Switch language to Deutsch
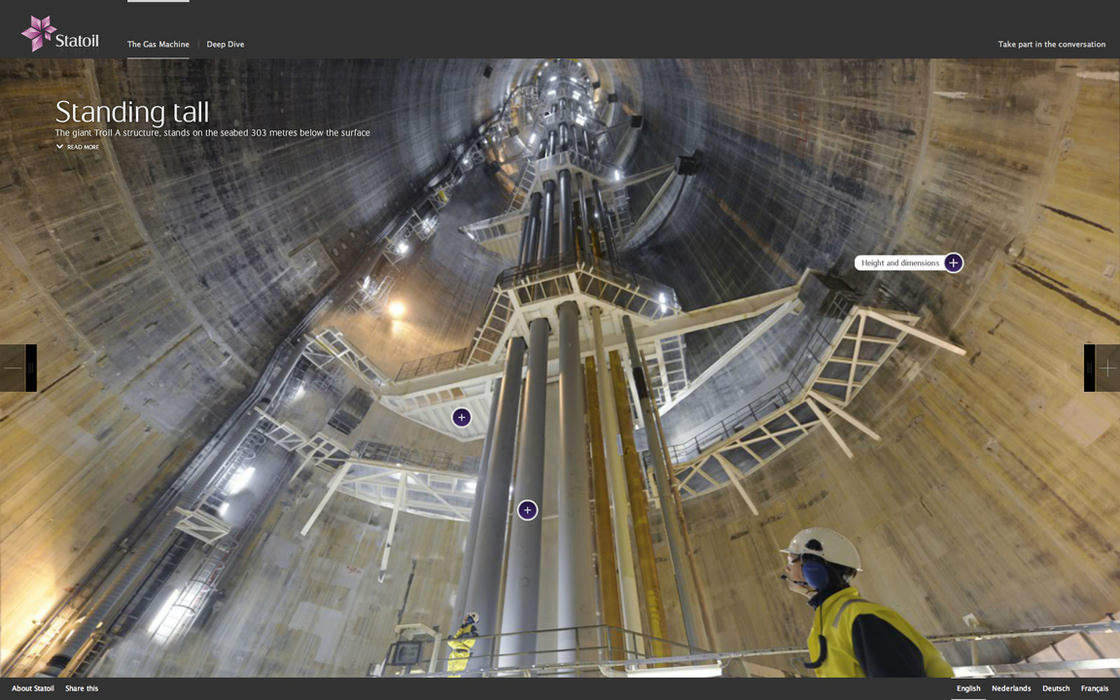This screenshot has height=700, width=1120. coord(1056,689)
